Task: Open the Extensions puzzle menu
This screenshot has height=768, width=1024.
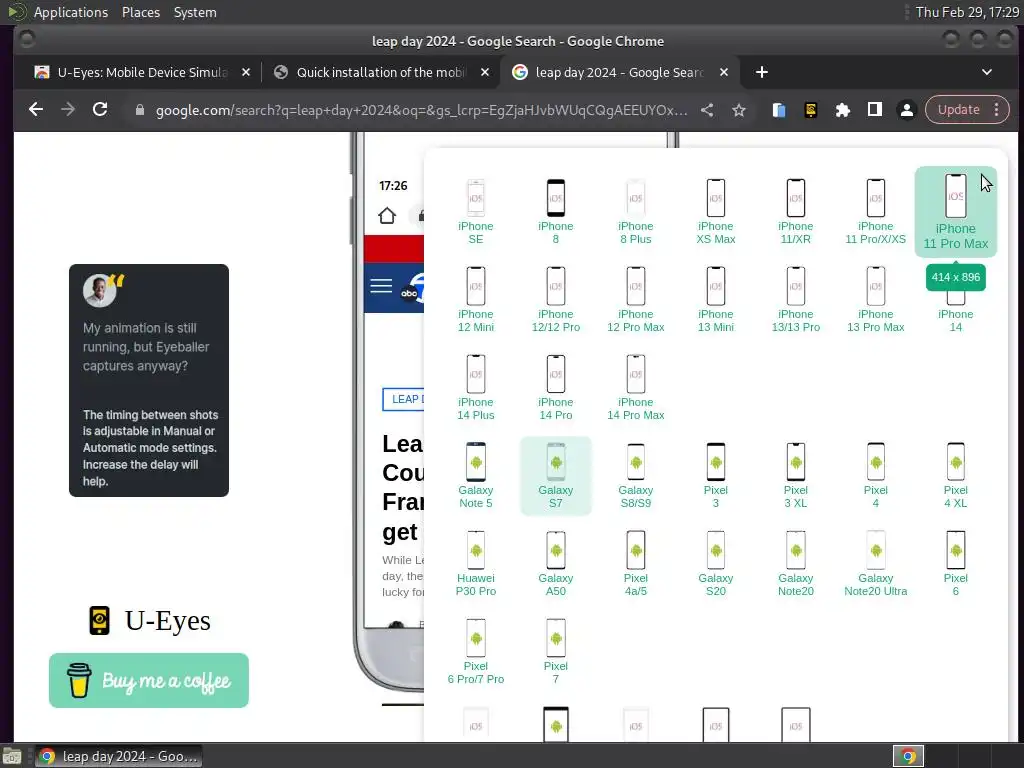Action: [842, 110]
